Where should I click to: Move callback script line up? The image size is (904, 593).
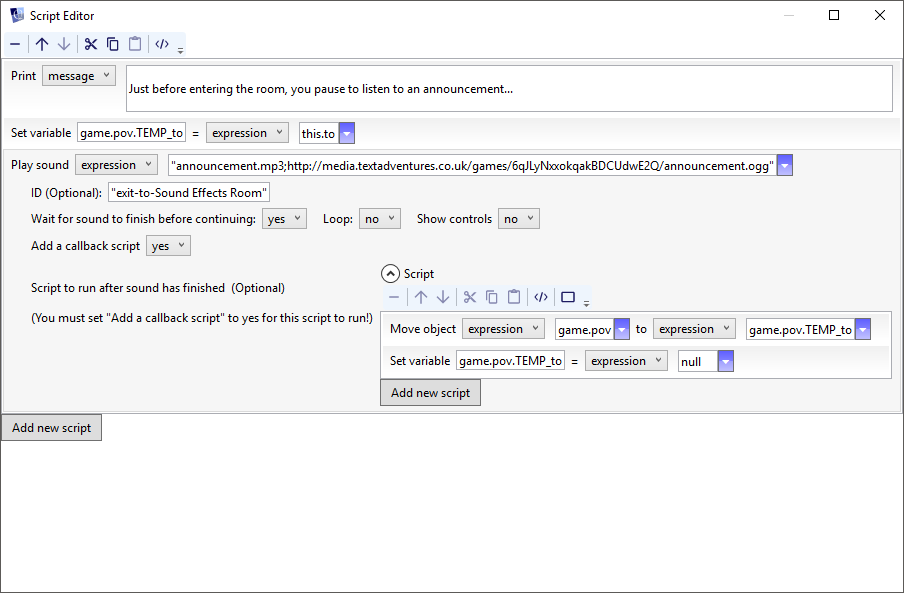pyautogui.click(x=421, y=297)
